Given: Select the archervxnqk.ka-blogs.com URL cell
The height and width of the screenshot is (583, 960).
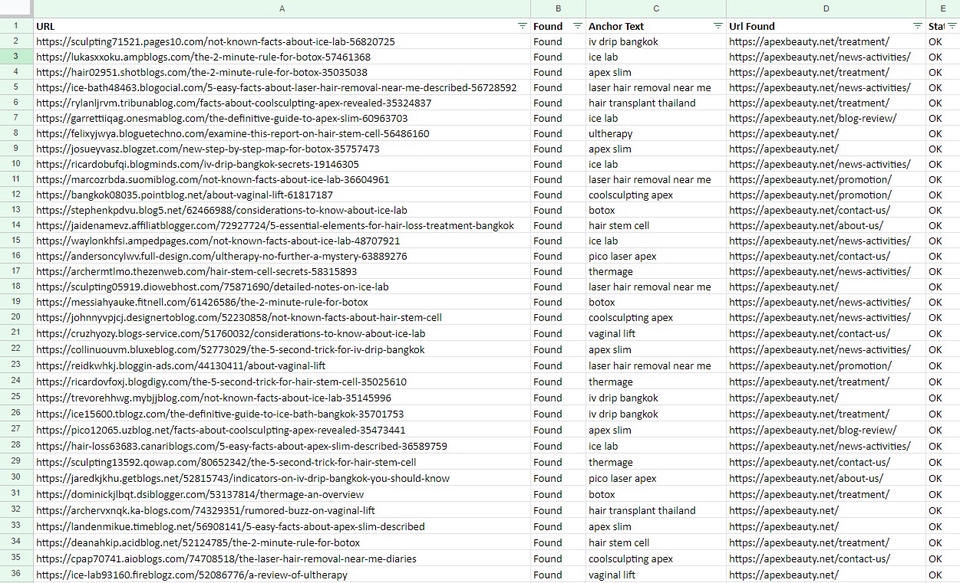Looking at the screenshot, I should (x=282, y=510).
